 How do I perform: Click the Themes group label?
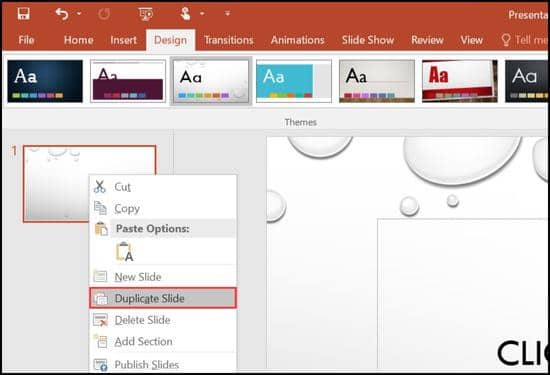tap(301, 122)
